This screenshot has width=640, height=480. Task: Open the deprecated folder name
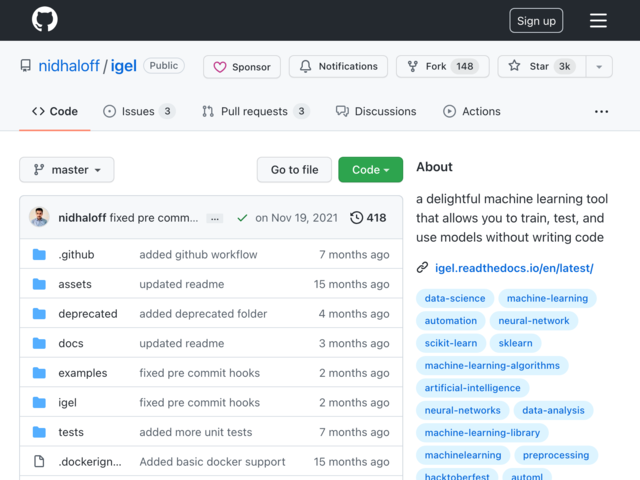(x=88, y=313)
